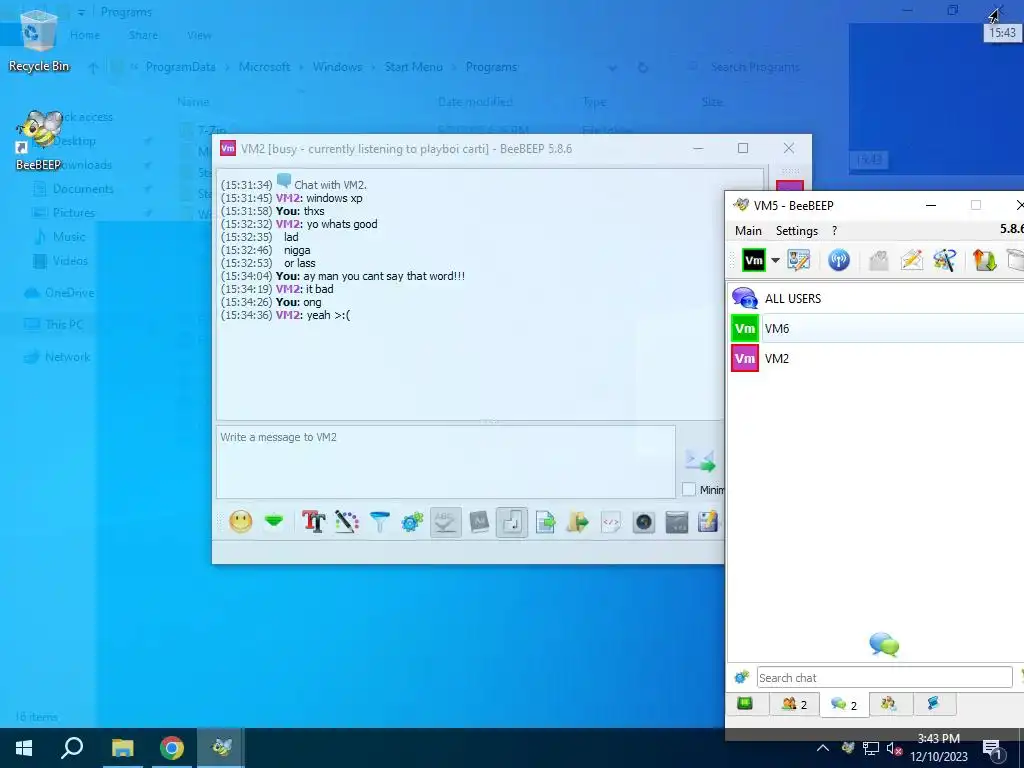Viewport: 1024px width, 768px height.
Task: Select This PC in File Explorer sidebar
Action: 64,325
